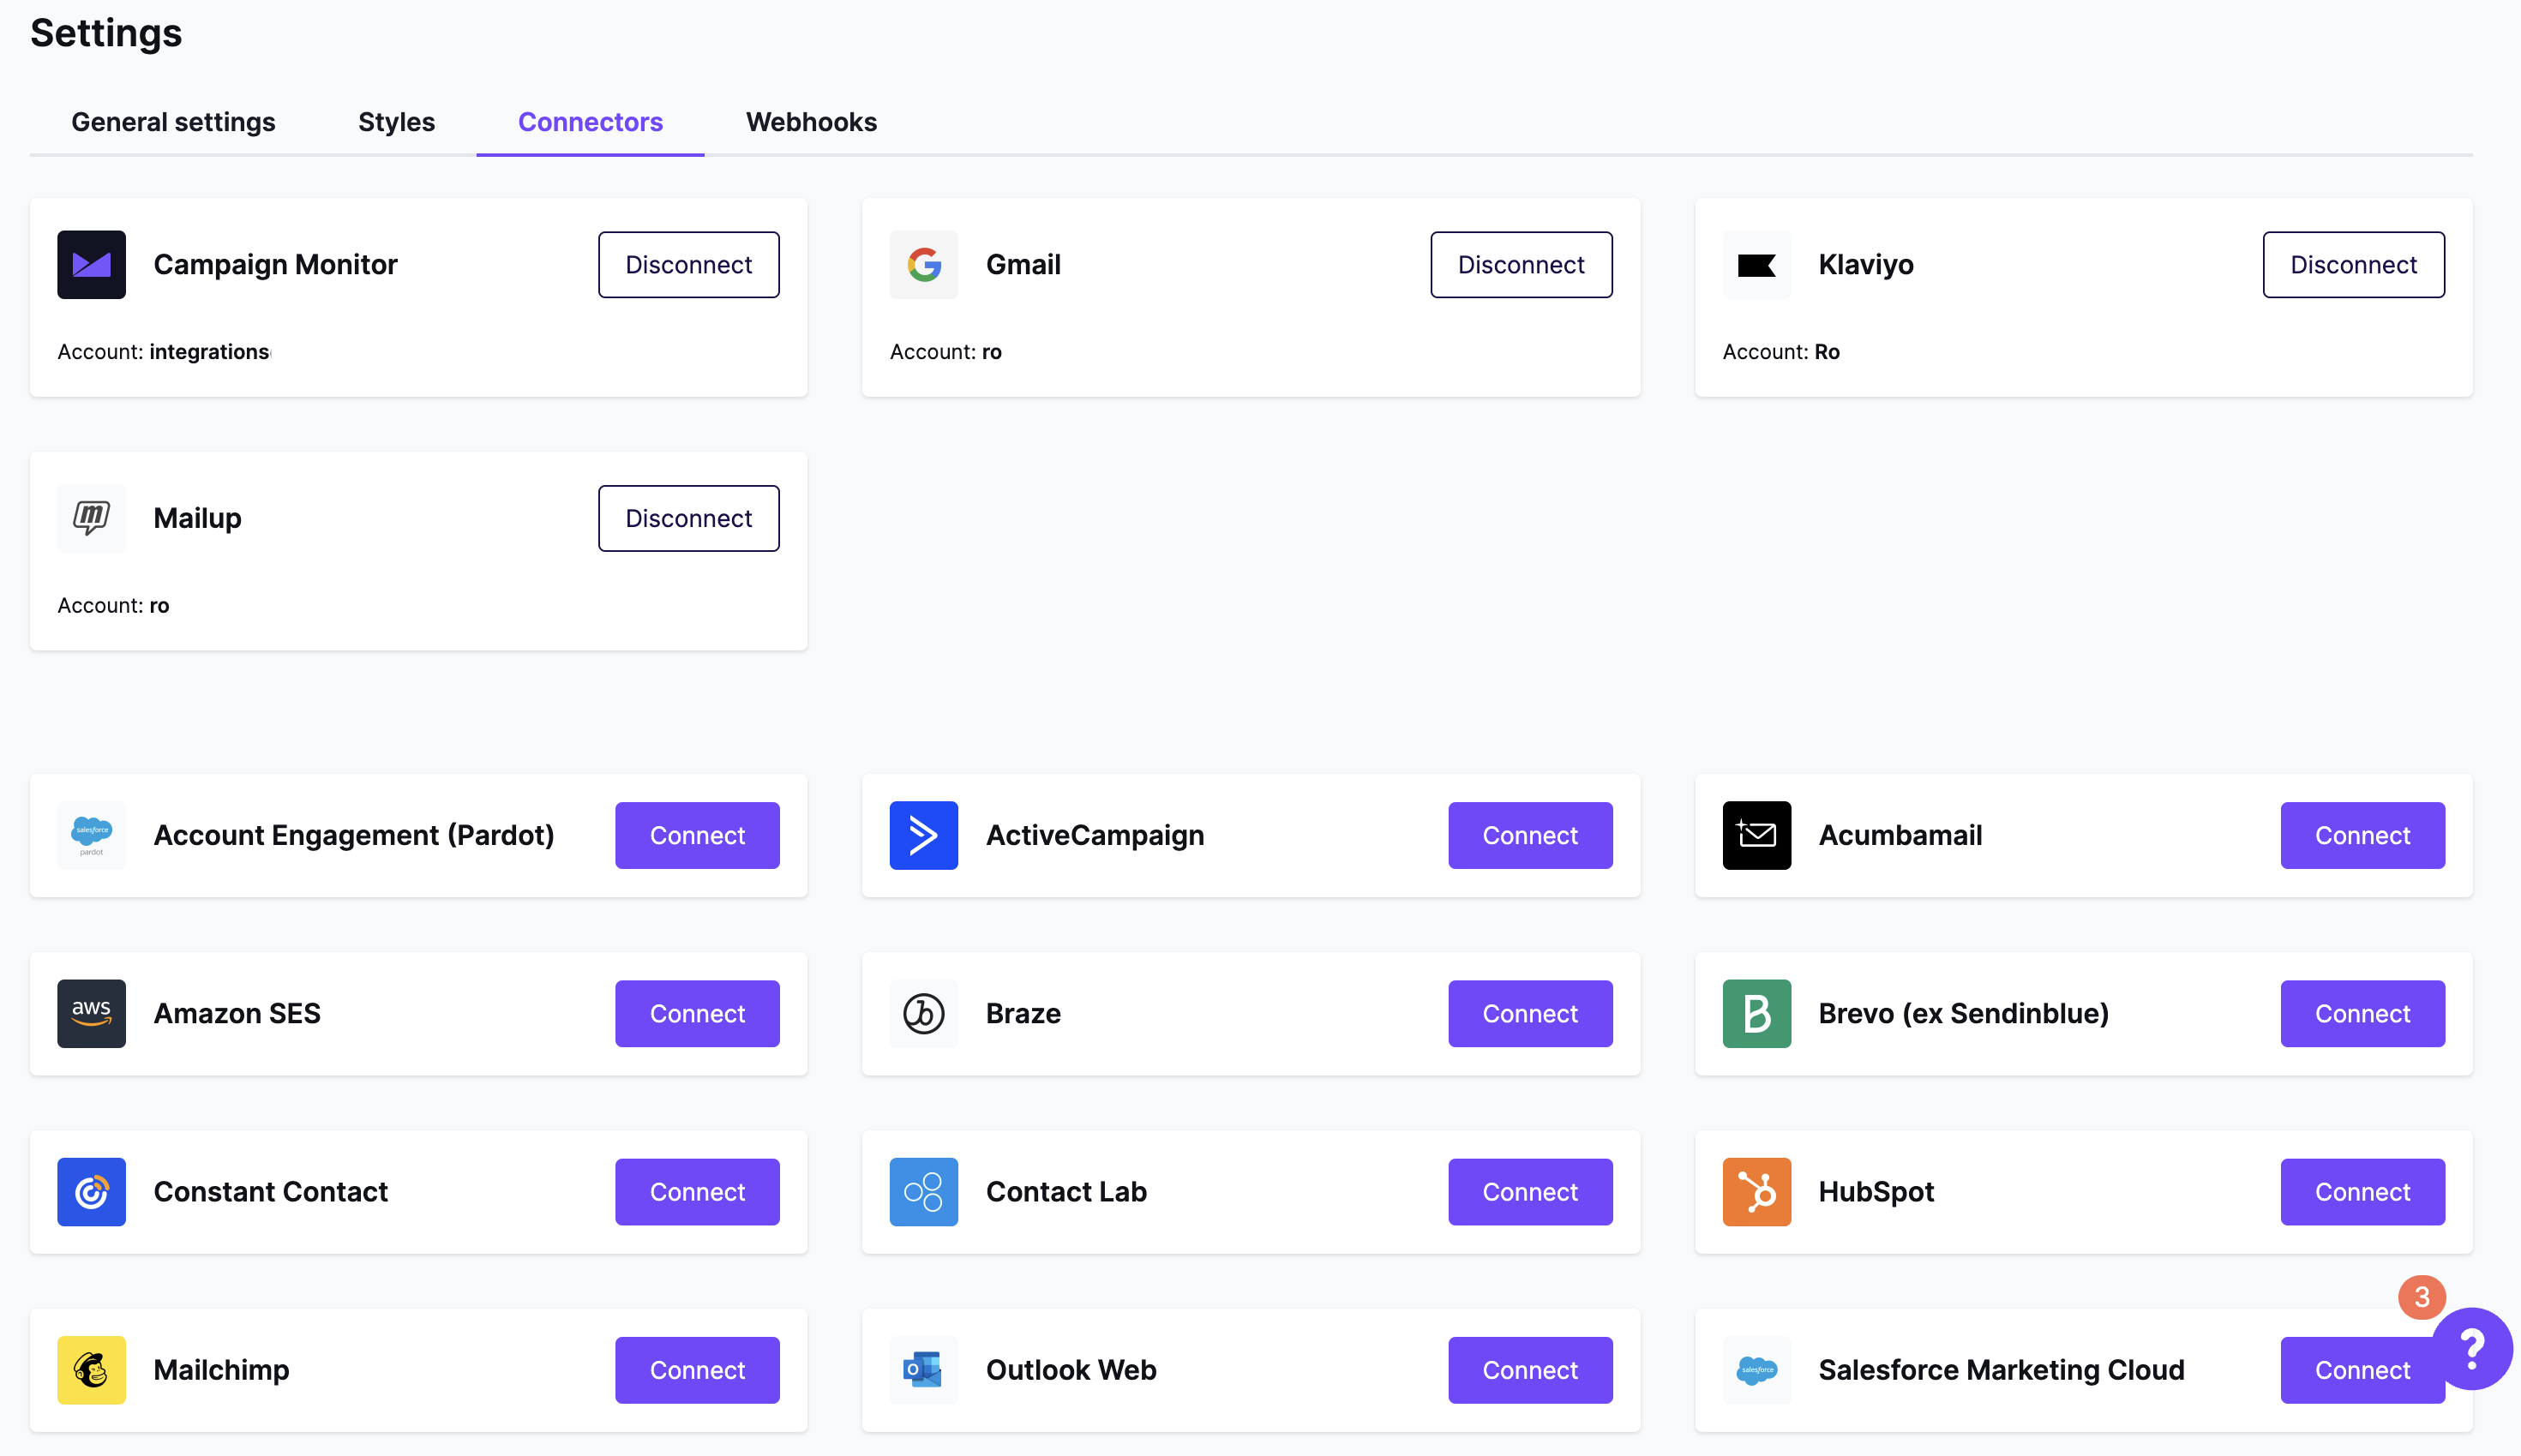2521x1456 pixels.
Task: Click the Klaviyo 'Account: Ro' text
Action: point(1780,352)
